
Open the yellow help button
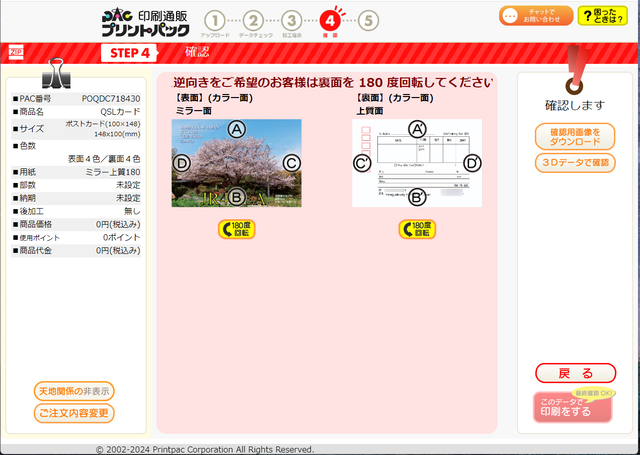click(602, 16)
